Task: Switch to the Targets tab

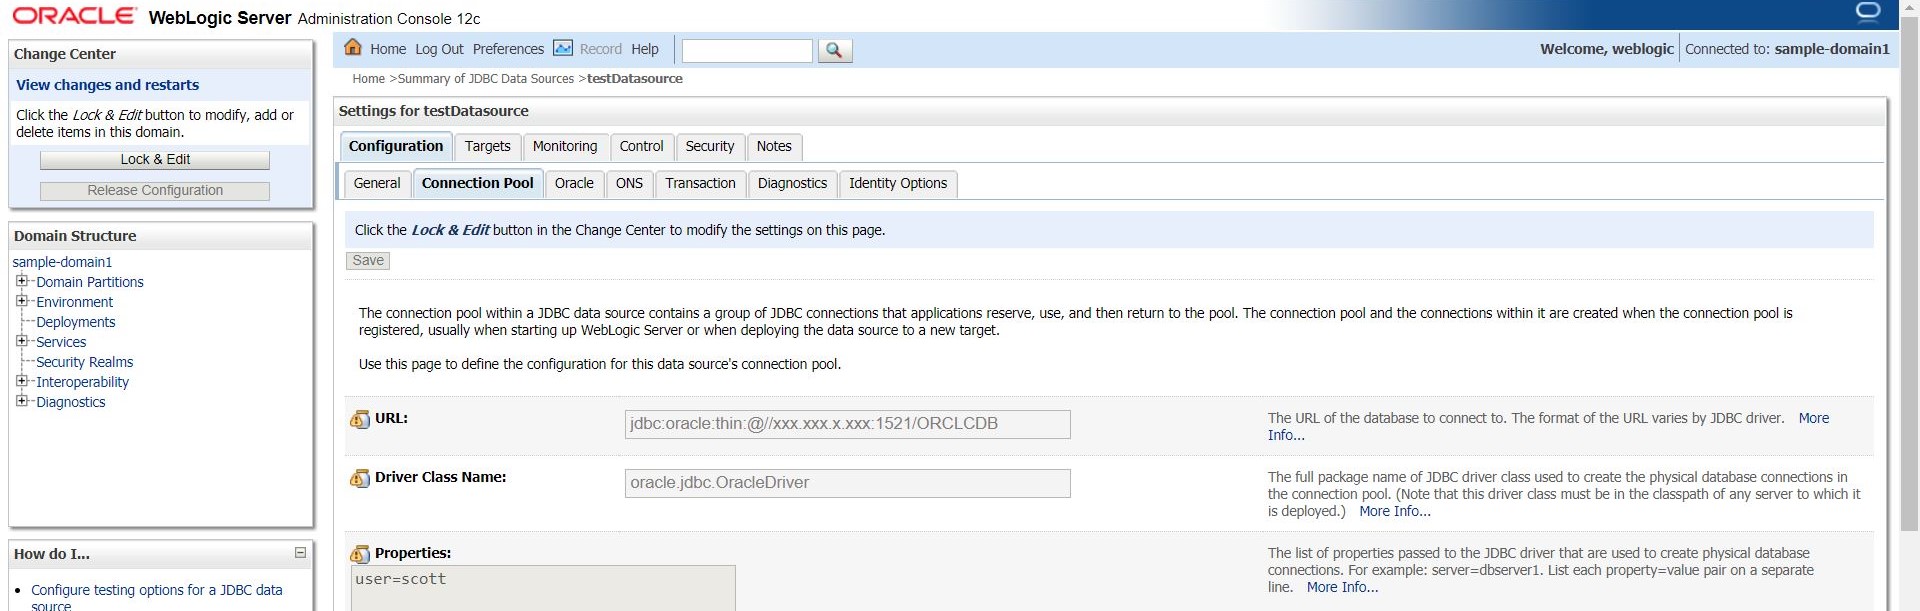Action: (487, 146)
